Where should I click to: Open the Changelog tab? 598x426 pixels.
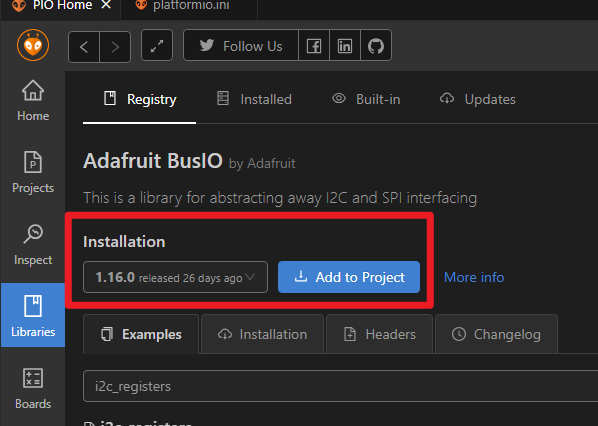pos(496,334)
